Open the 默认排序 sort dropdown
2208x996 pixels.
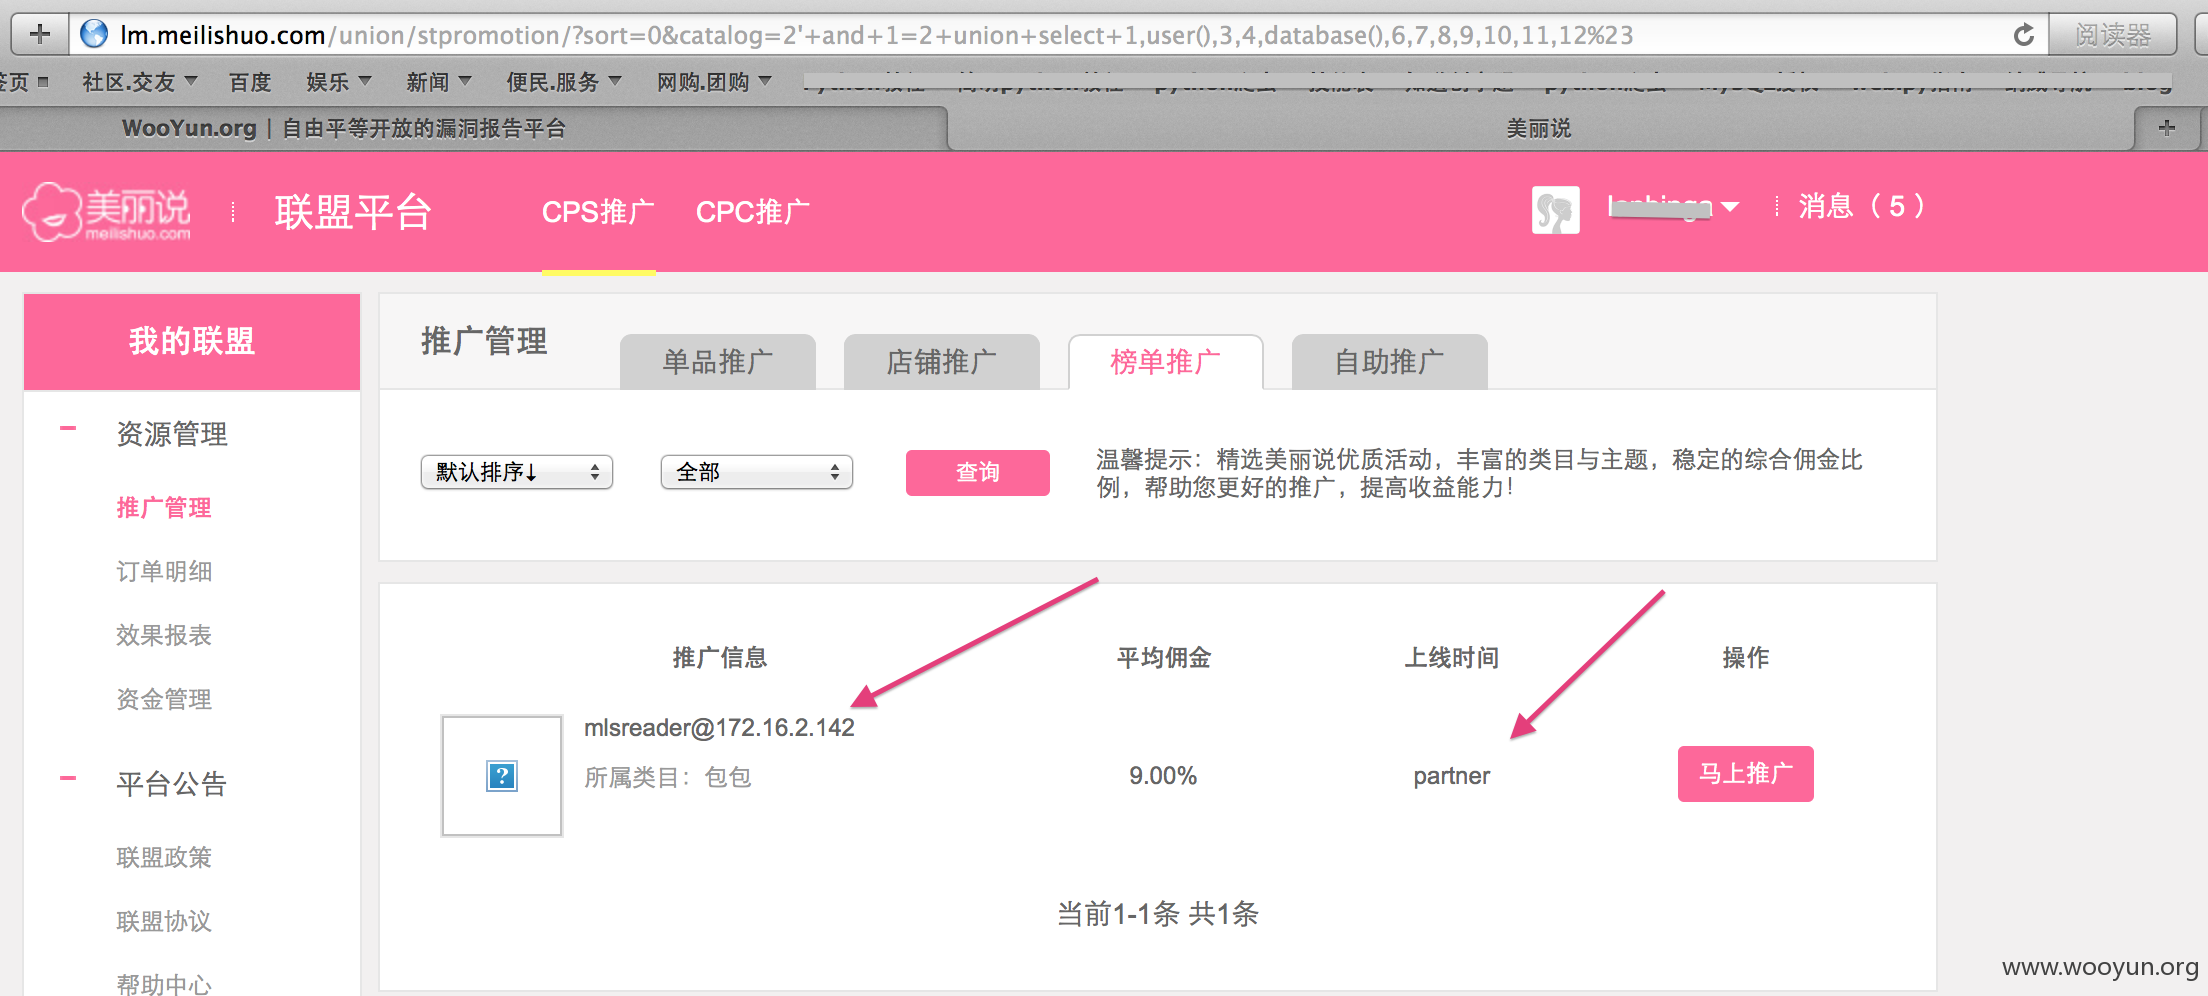coord(517,472)
